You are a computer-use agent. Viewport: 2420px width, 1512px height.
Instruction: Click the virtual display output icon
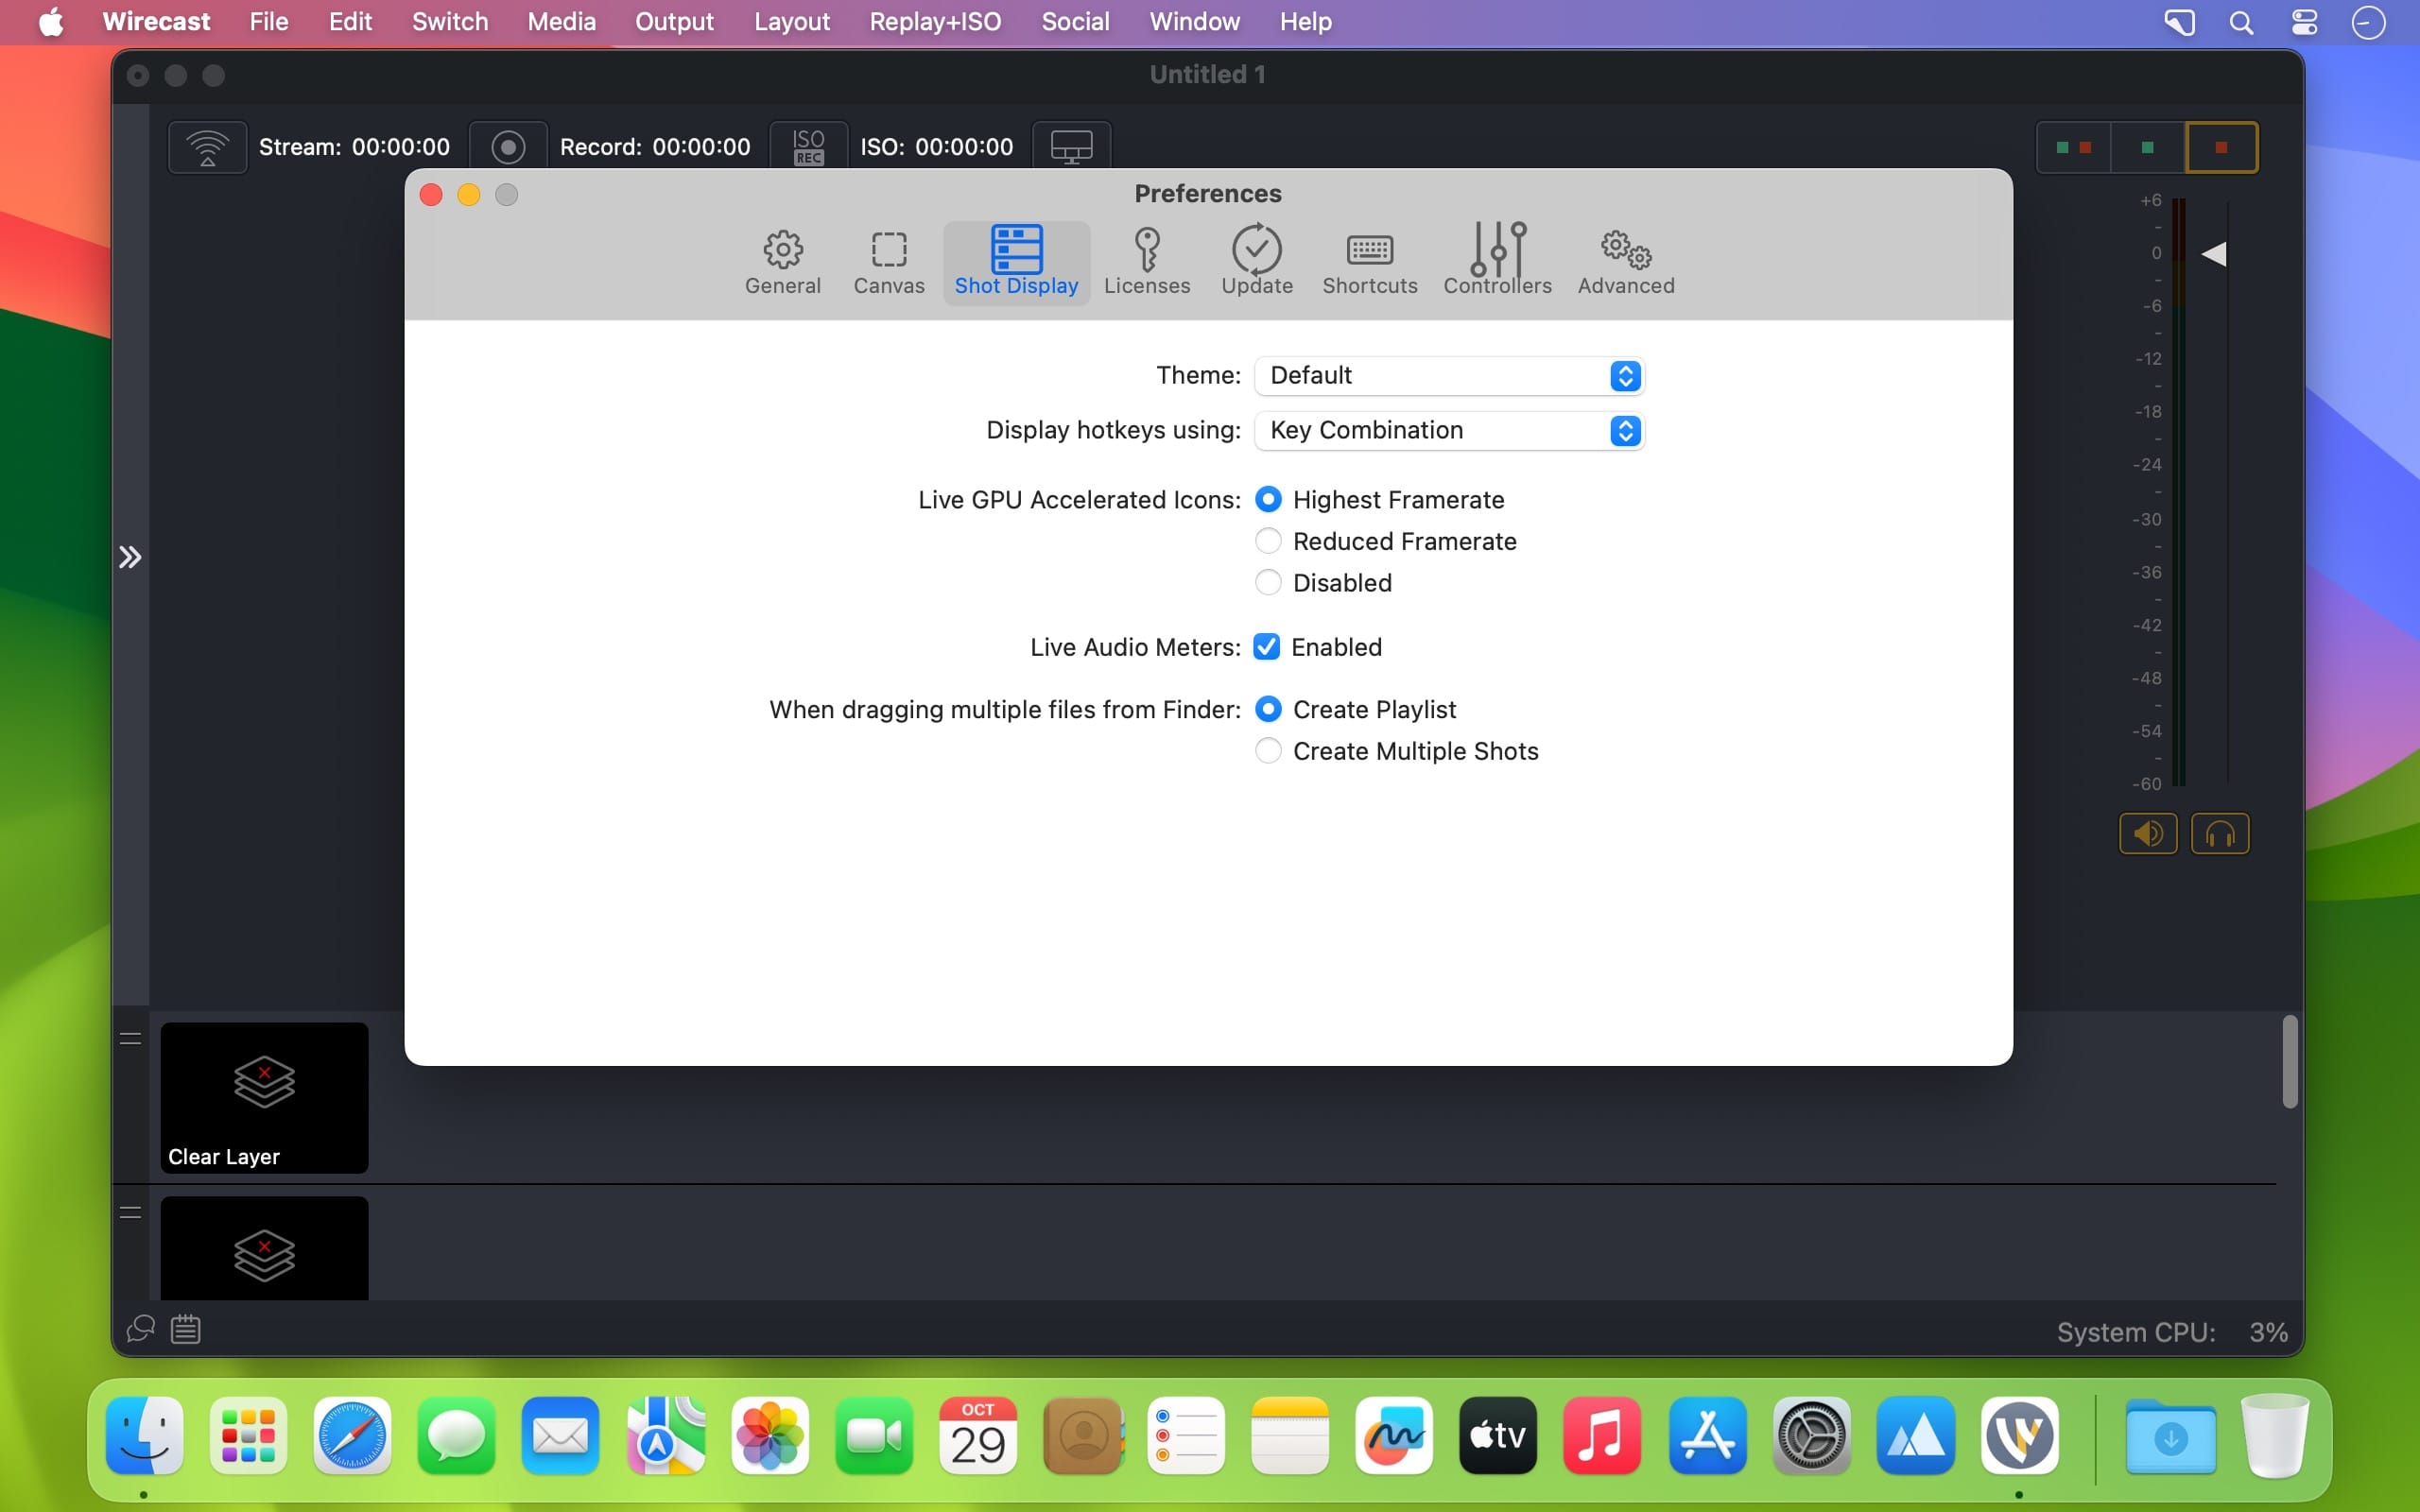point(1071,148)
